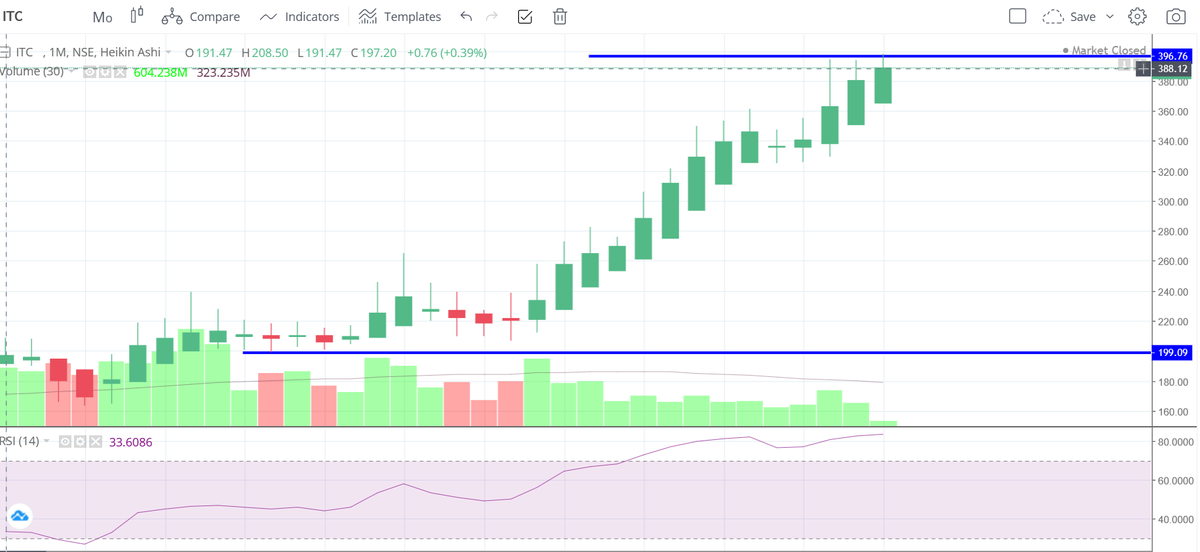The height and width of the screenshot is (552, 1200).
Task: Click the Compare symbols scale icon
Action: [x=172, y=16]
